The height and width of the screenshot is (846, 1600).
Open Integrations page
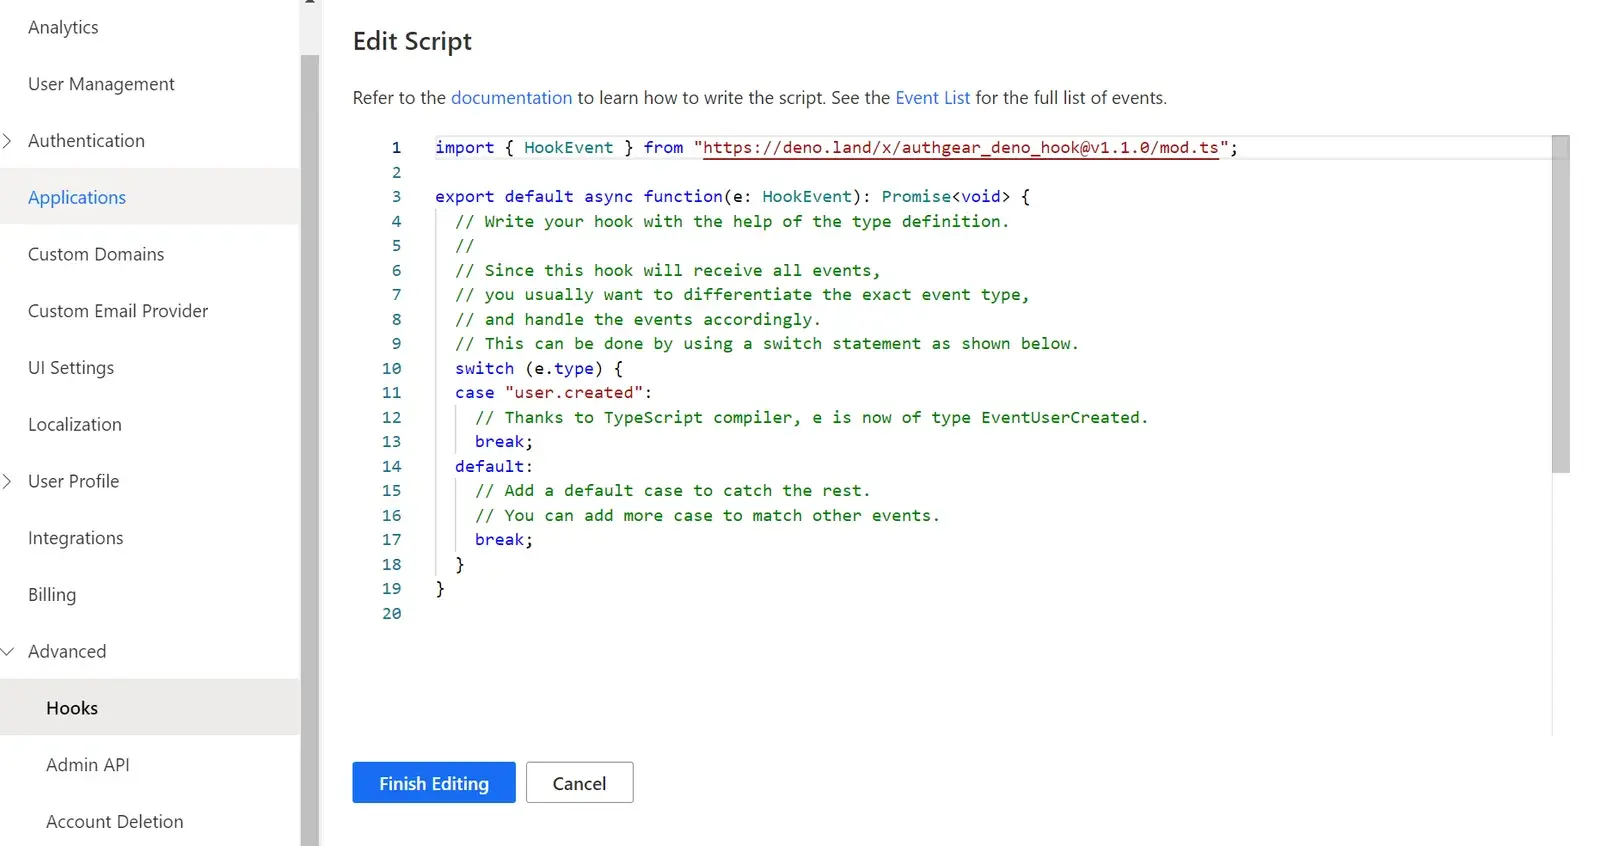(76, 538)
